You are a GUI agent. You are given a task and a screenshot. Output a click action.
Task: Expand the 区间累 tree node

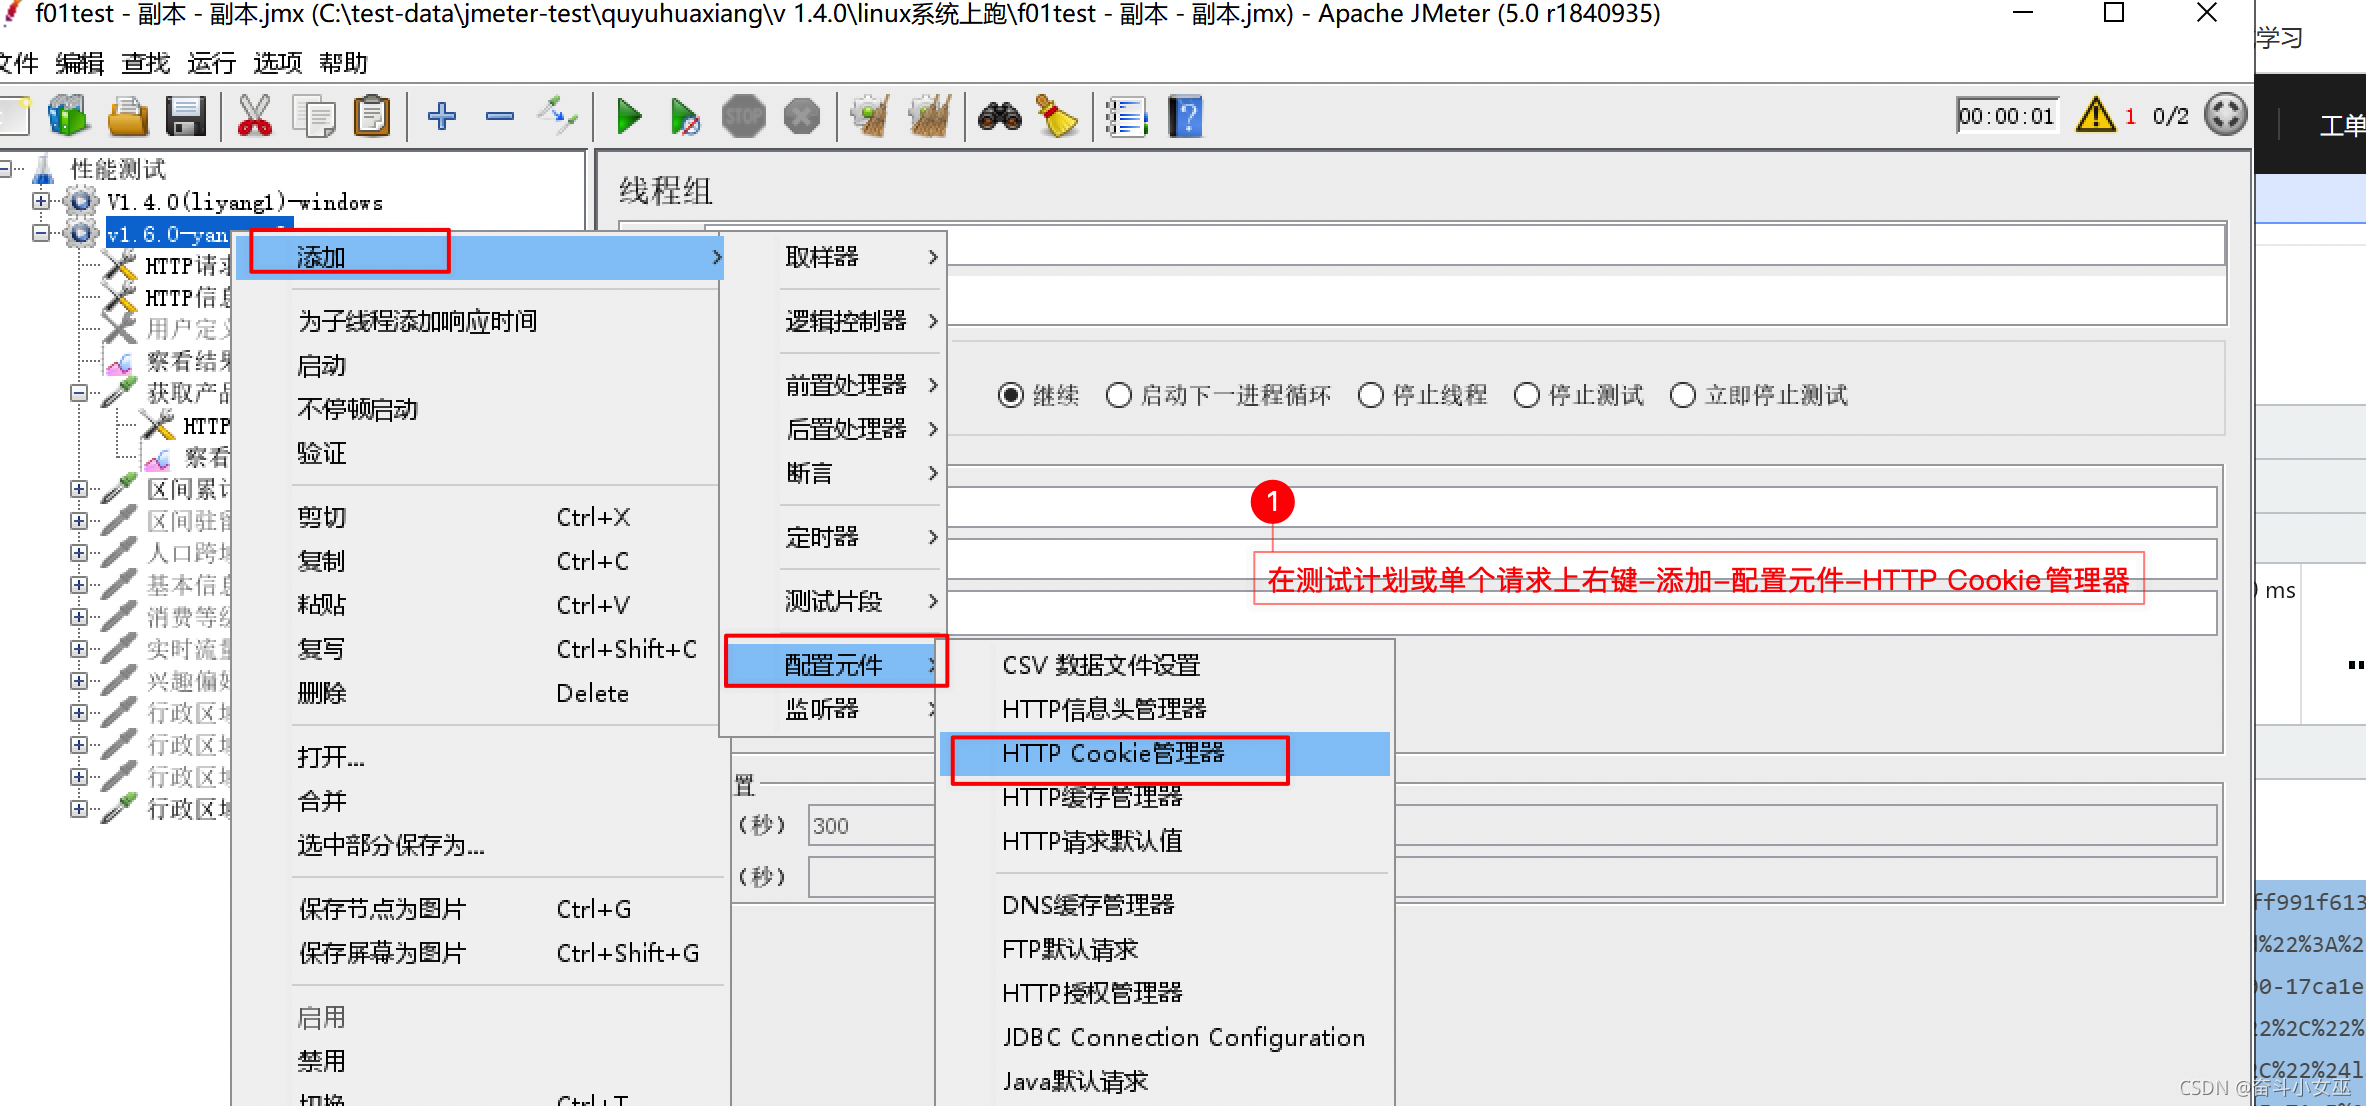click(x=79, y=489)
